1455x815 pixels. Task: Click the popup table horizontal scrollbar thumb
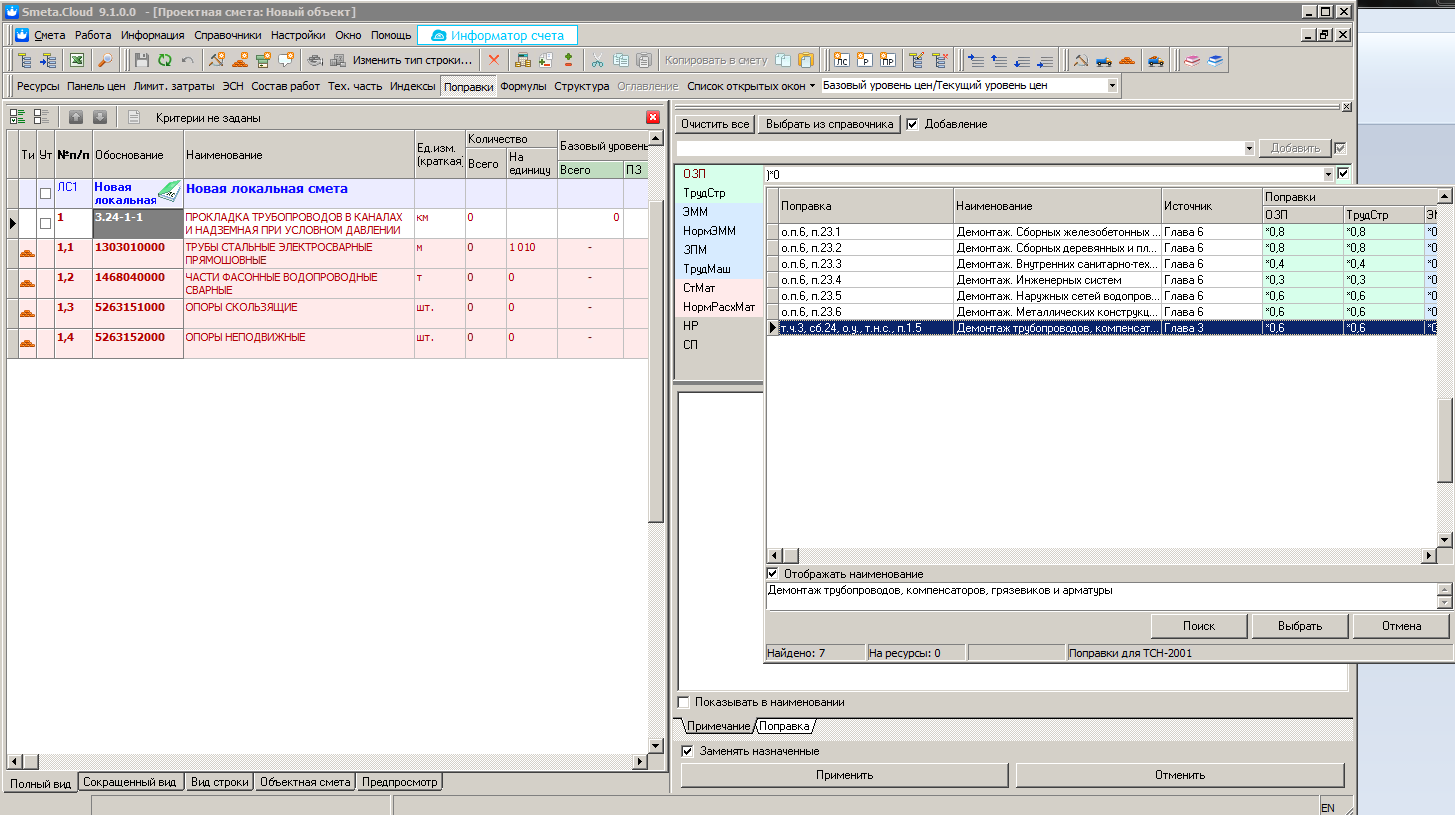[790, 555]
